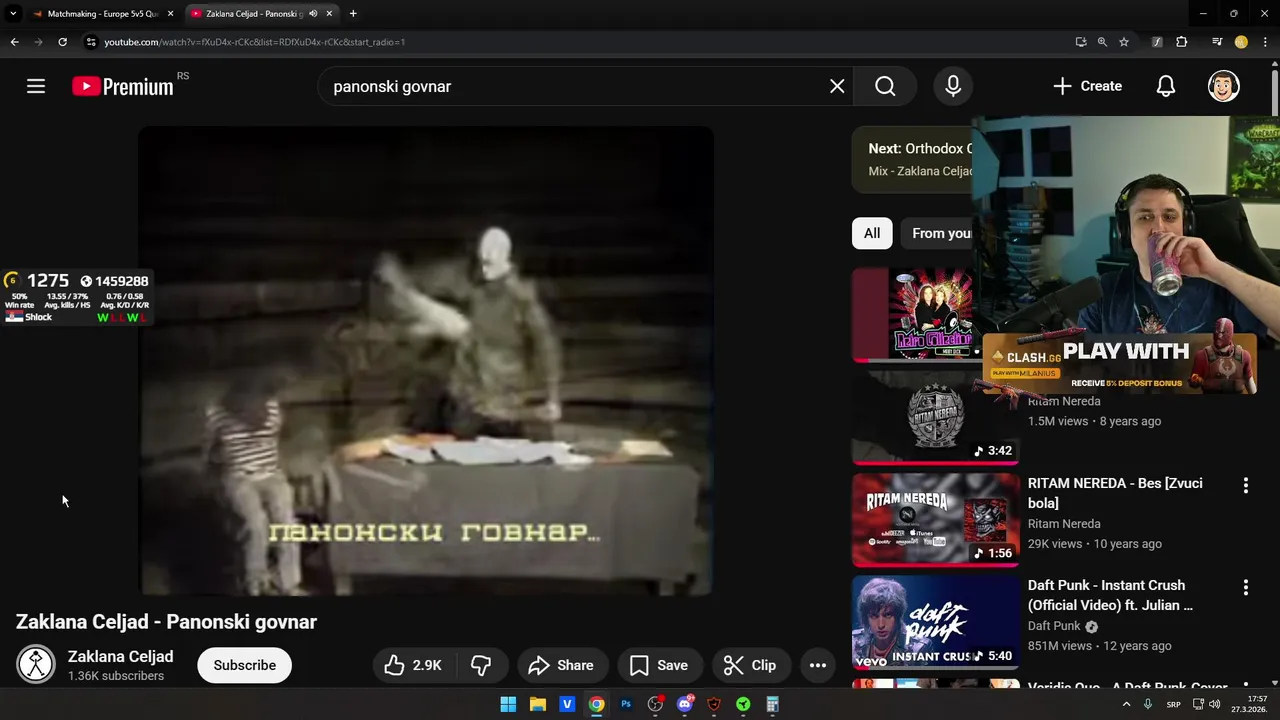Open Ritam Nereda 3:42 video thumbnail
This screenshot has height=720, width=1280.
click(x=935, y=417)
